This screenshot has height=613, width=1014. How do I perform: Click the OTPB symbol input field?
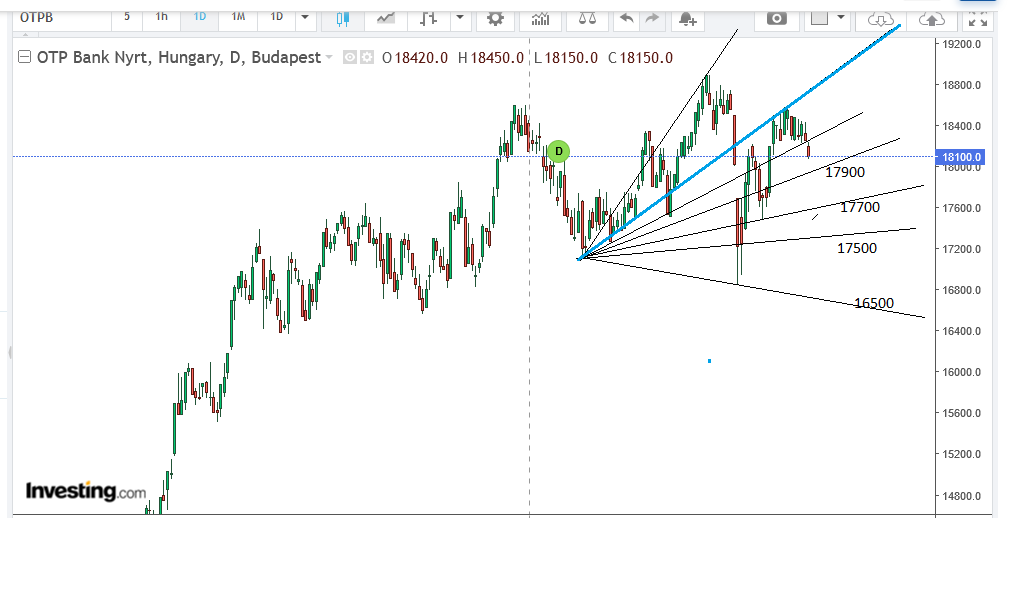62,17
